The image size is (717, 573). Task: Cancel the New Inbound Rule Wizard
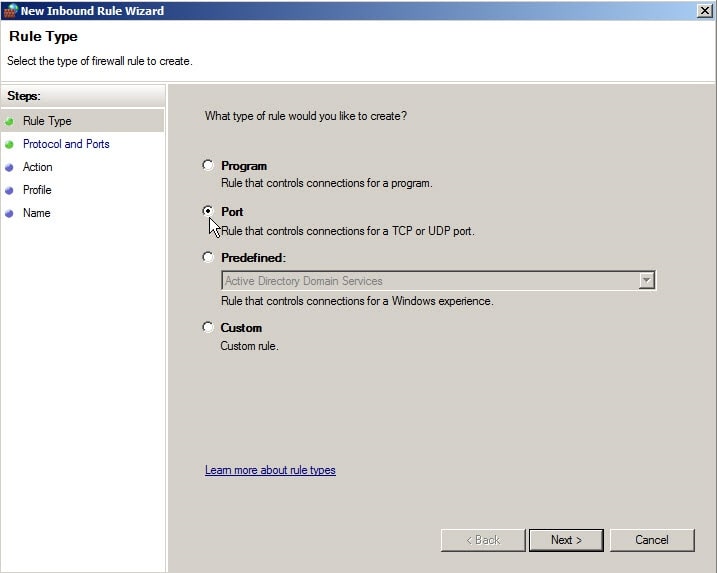(651, 540)
